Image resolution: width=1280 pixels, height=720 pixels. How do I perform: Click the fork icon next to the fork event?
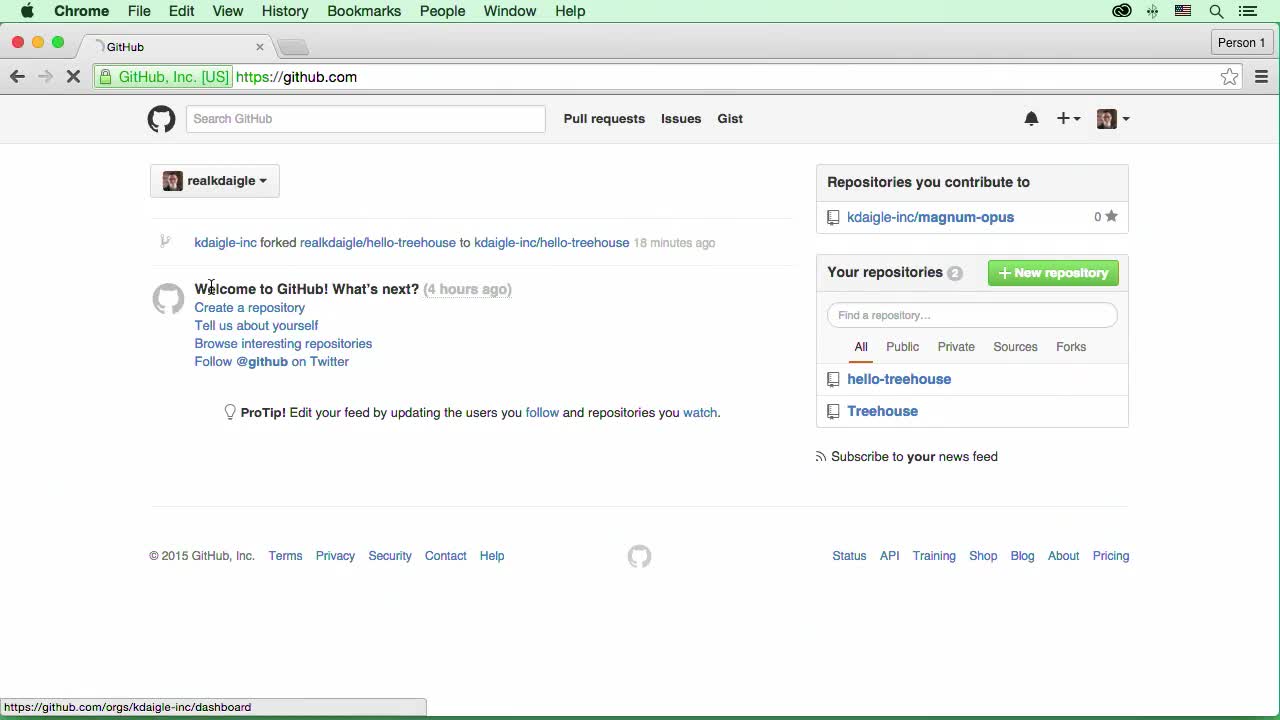pyautogui.click(x=165, y=241)
